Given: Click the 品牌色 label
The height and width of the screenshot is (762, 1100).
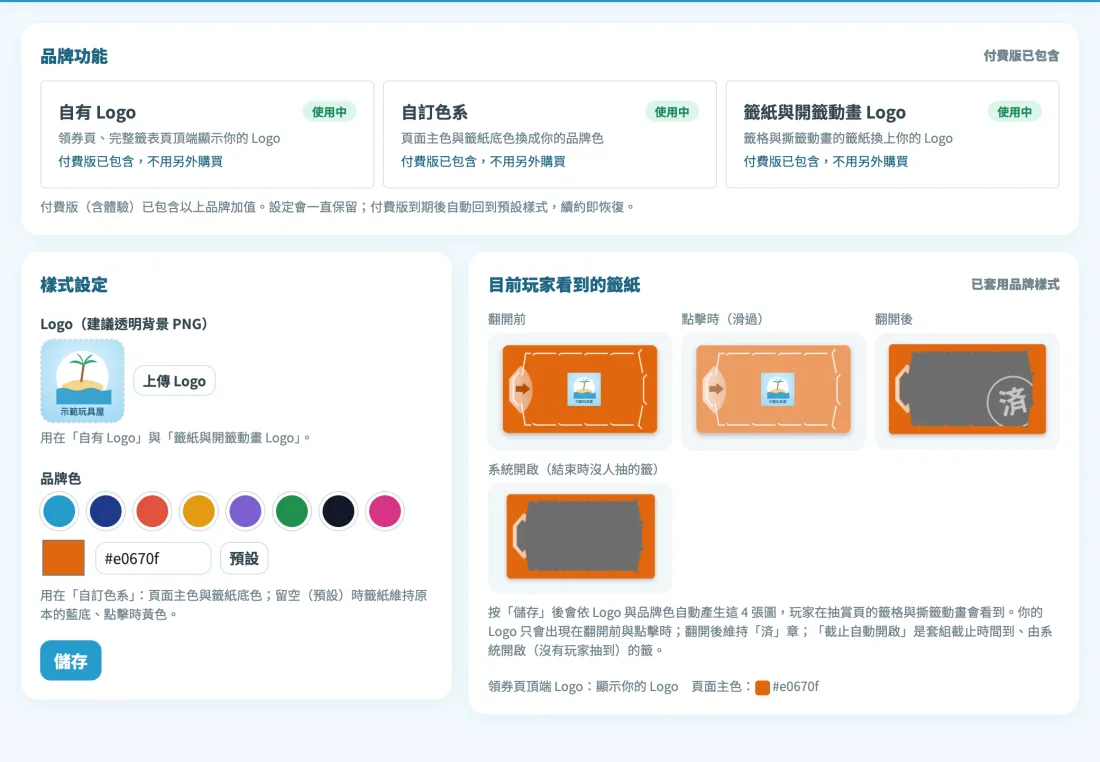Looking at the screenshot, I should point(60,479).
